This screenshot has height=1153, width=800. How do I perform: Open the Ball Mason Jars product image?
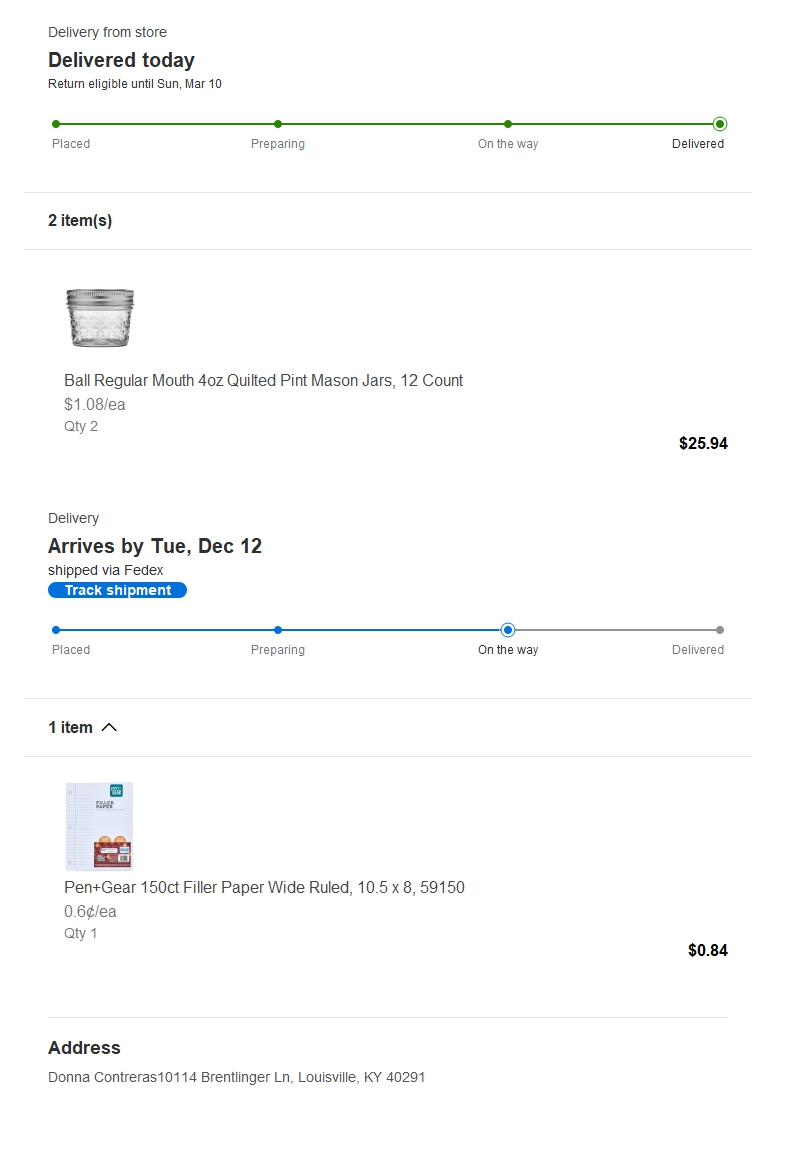pyautogui.click(x=99, y=318)
